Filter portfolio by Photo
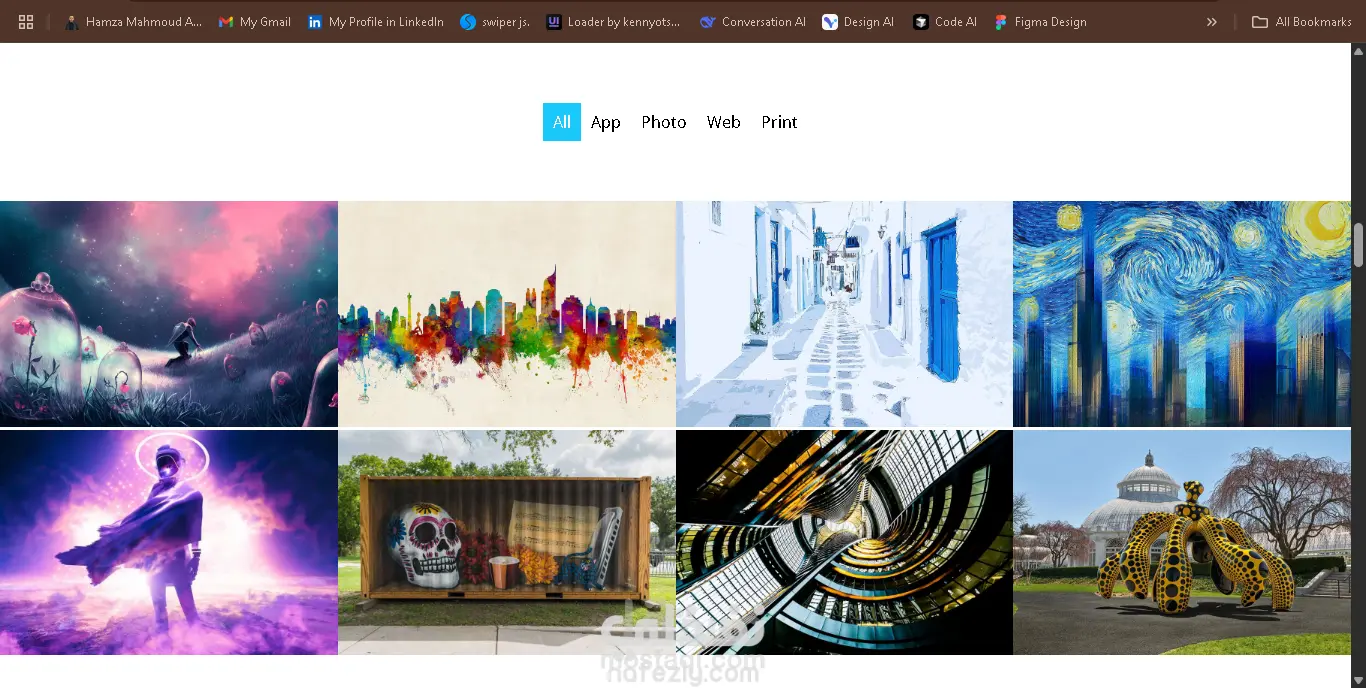The height and width of the screenshot is (688, 1366). (x=664, y=122)
